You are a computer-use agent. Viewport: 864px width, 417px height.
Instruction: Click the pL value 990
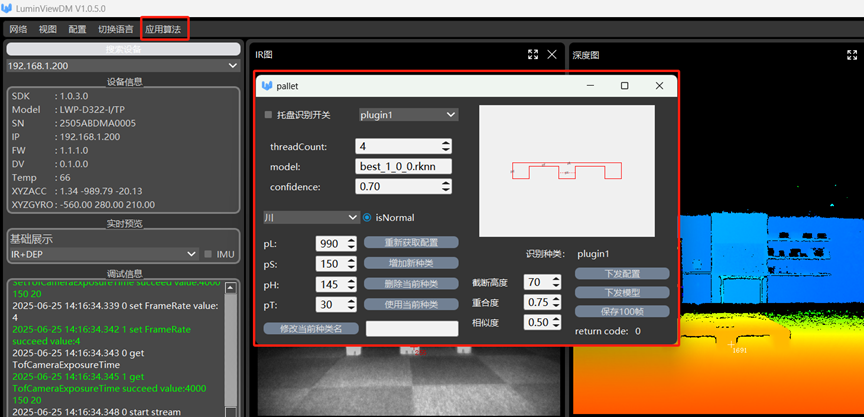tap(331, 243)
